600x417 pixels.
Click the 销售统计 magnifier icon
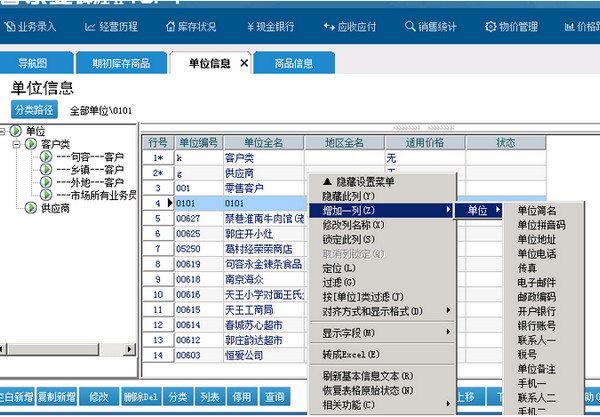(x=410, y=27)
